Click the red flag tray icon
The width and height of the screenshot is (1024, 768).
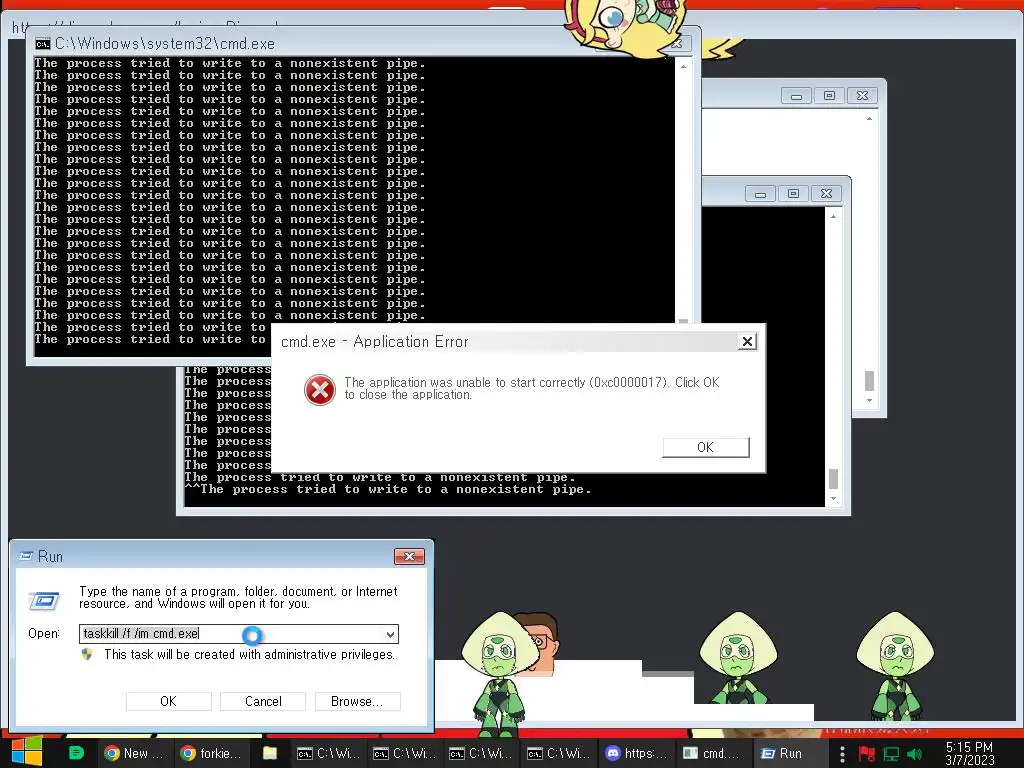click(867, 754)
